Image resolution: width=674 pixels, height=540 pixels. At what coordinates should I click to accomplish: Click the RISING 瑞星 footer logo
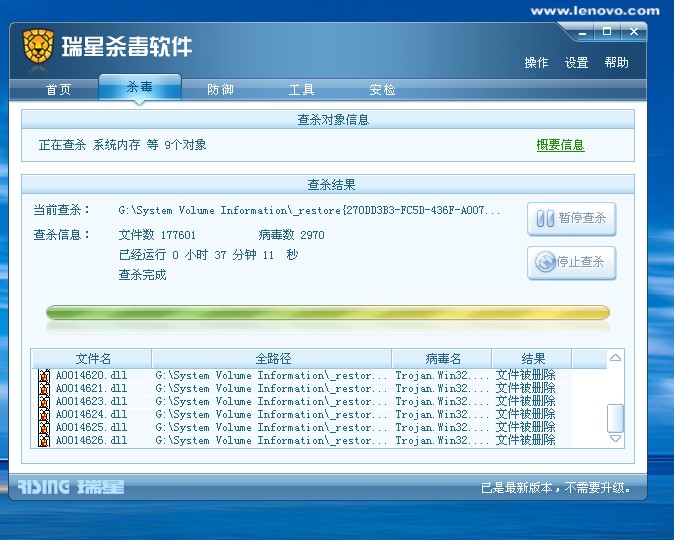click(71, 487)
